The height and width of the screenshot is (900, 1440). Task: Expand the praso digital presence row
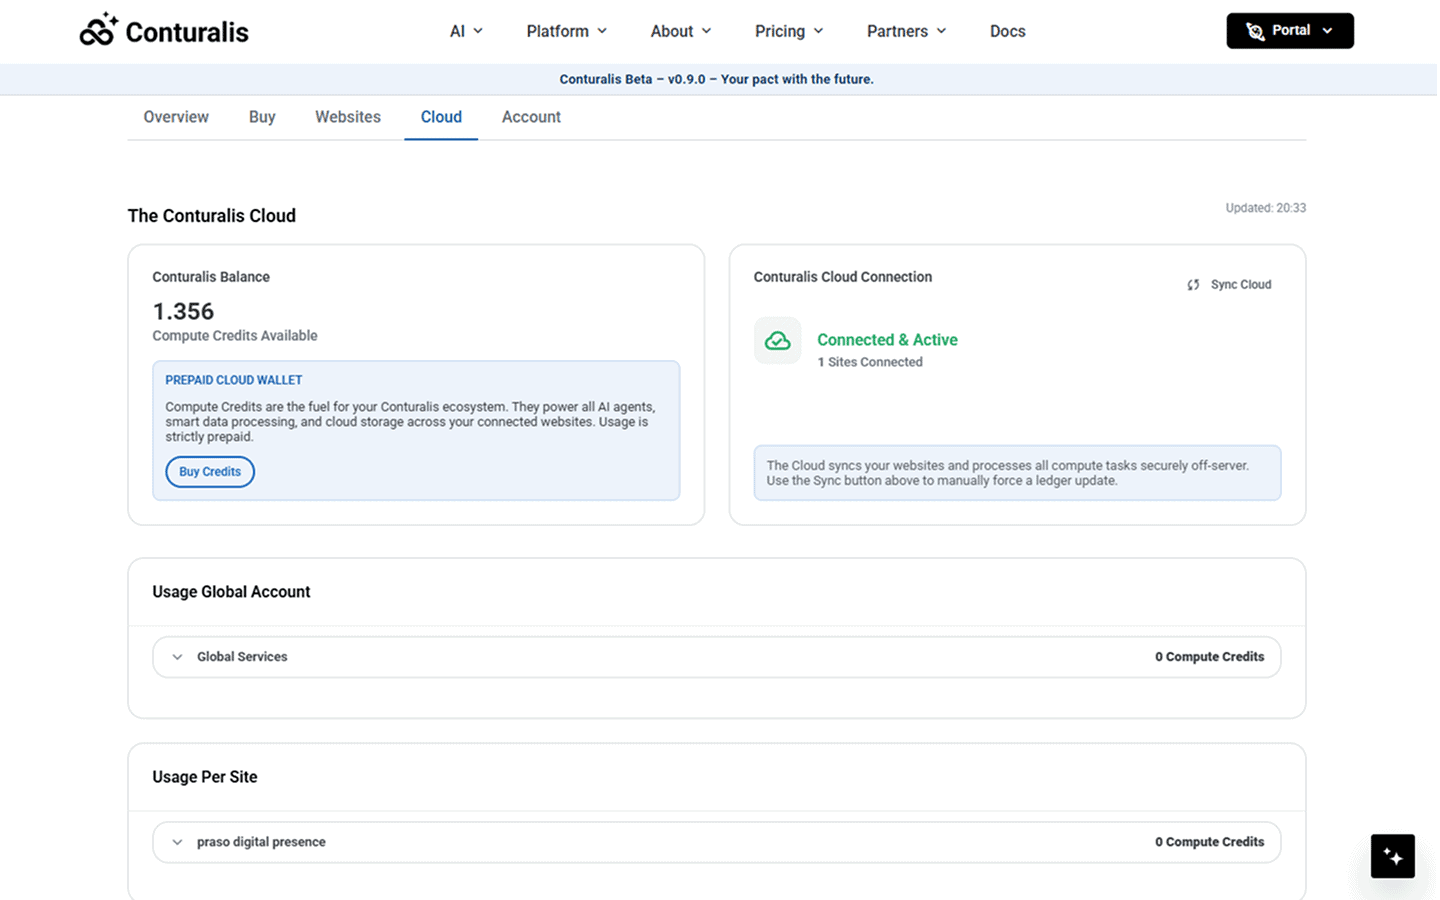coord(717,842)
